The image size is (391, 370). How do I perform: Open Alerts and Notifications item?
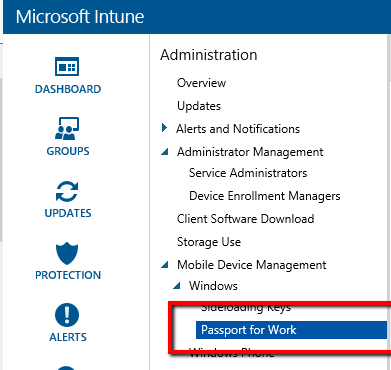click(x=238, y=129)
